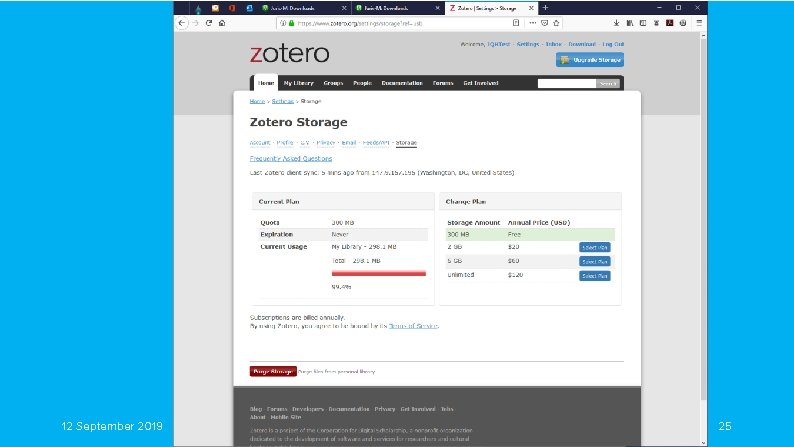The image size is (794, 447).
Task: Open the downloads arrow icon
Action: pyautogui.click(x=616, y=23)
